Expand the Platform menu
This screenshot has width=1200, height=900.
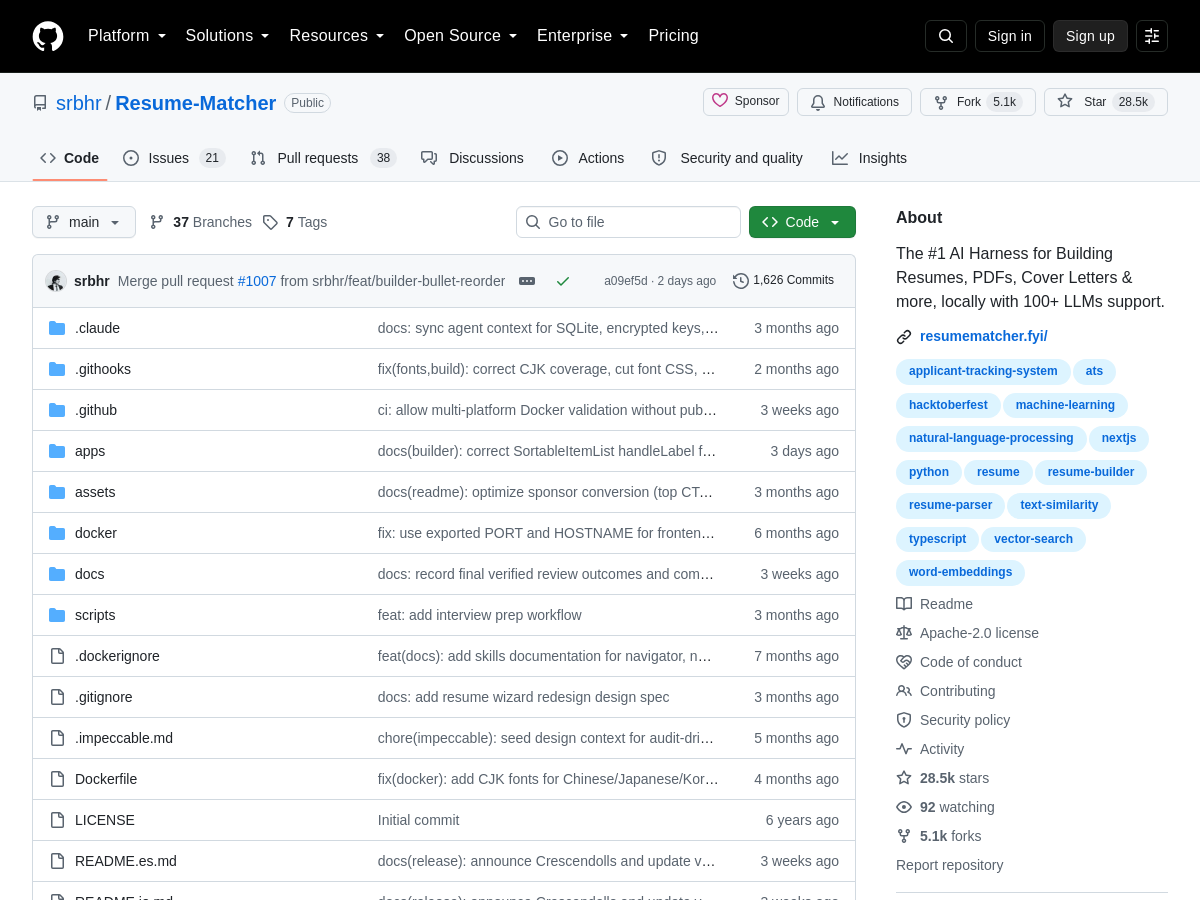pyautogui.click(x=127, y=36)
